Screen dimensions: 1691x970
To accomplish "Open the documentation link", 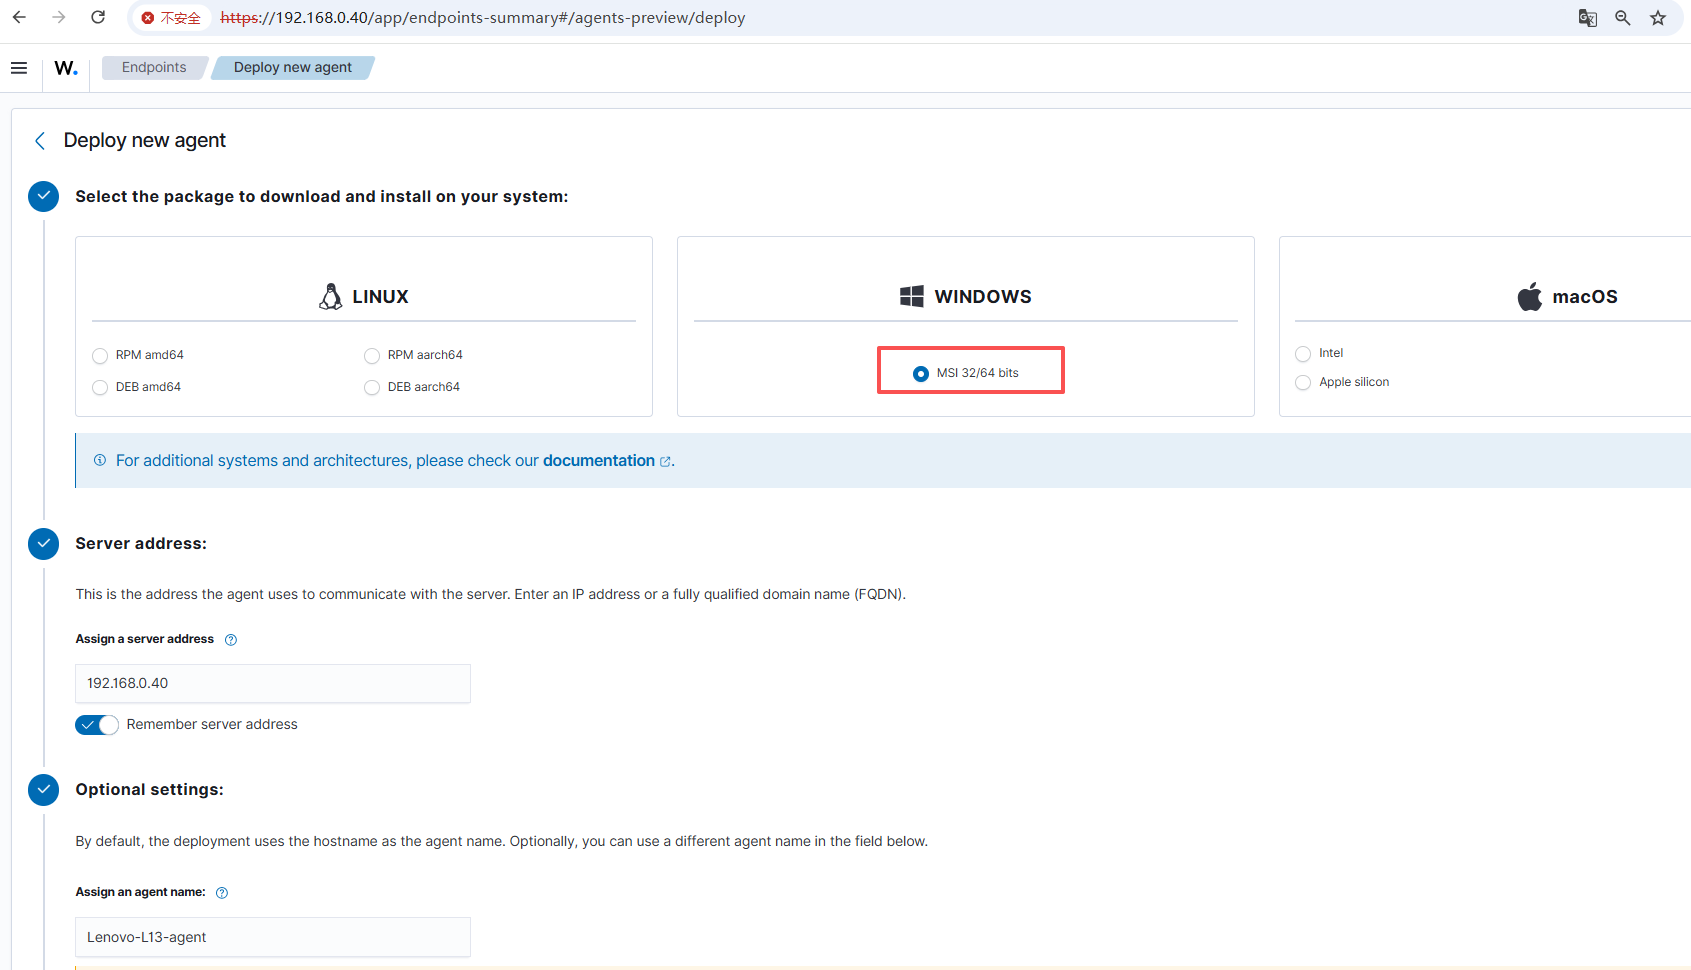I will coord(599,461).
